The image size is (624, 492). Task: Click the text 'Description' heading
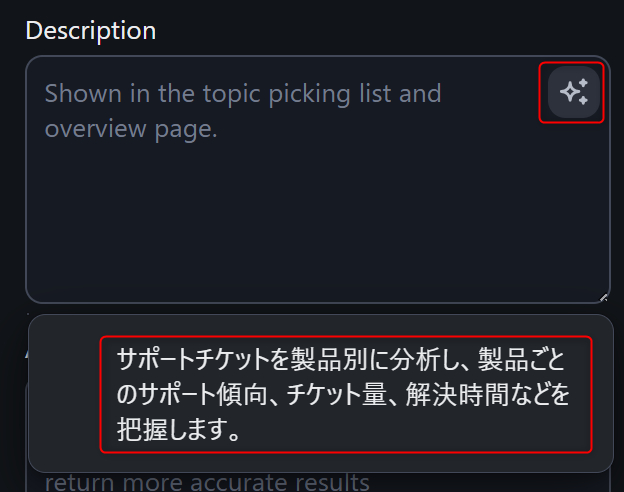(91, 30)
